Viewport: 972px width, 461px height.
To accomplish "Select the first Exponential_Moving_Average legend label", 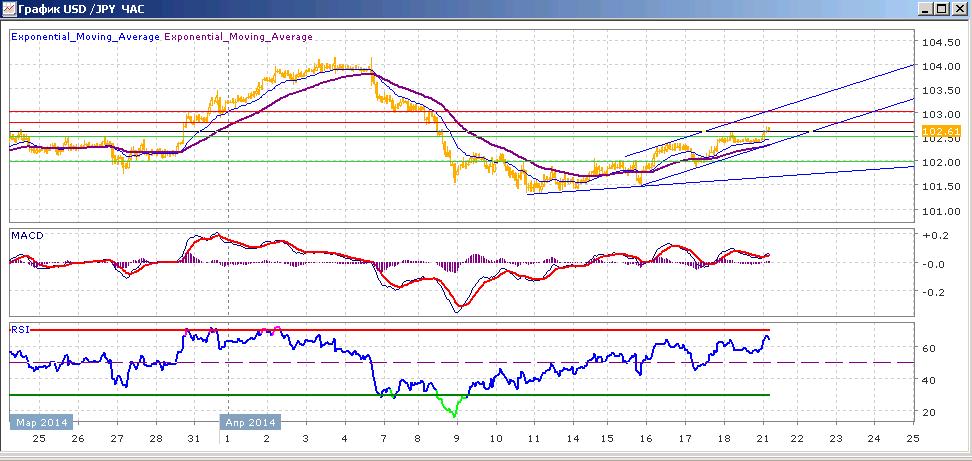I will click(86, 37).
